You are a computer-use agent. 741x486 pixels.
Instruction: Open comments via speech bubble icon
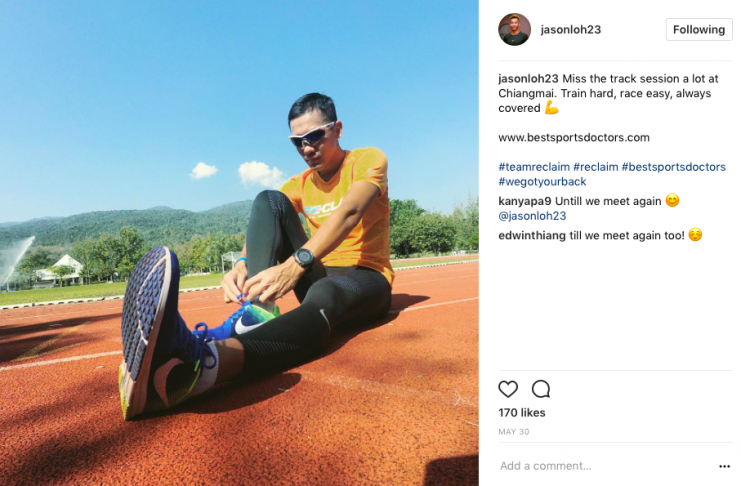(541, 389)
